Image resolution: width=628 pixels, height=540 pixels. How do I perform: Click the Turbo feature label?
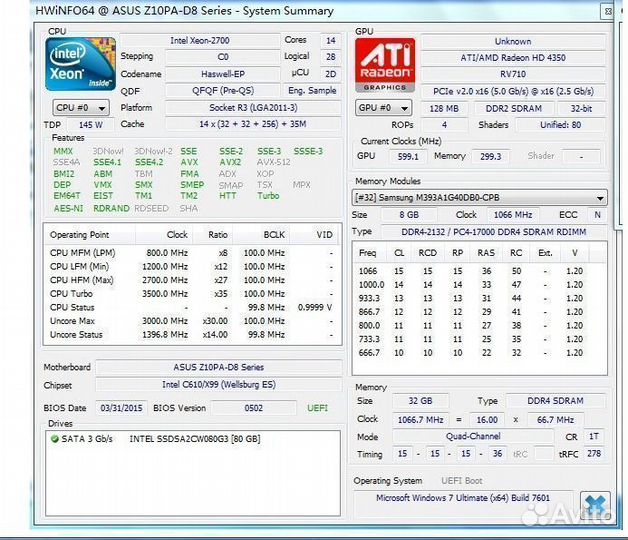268,195
